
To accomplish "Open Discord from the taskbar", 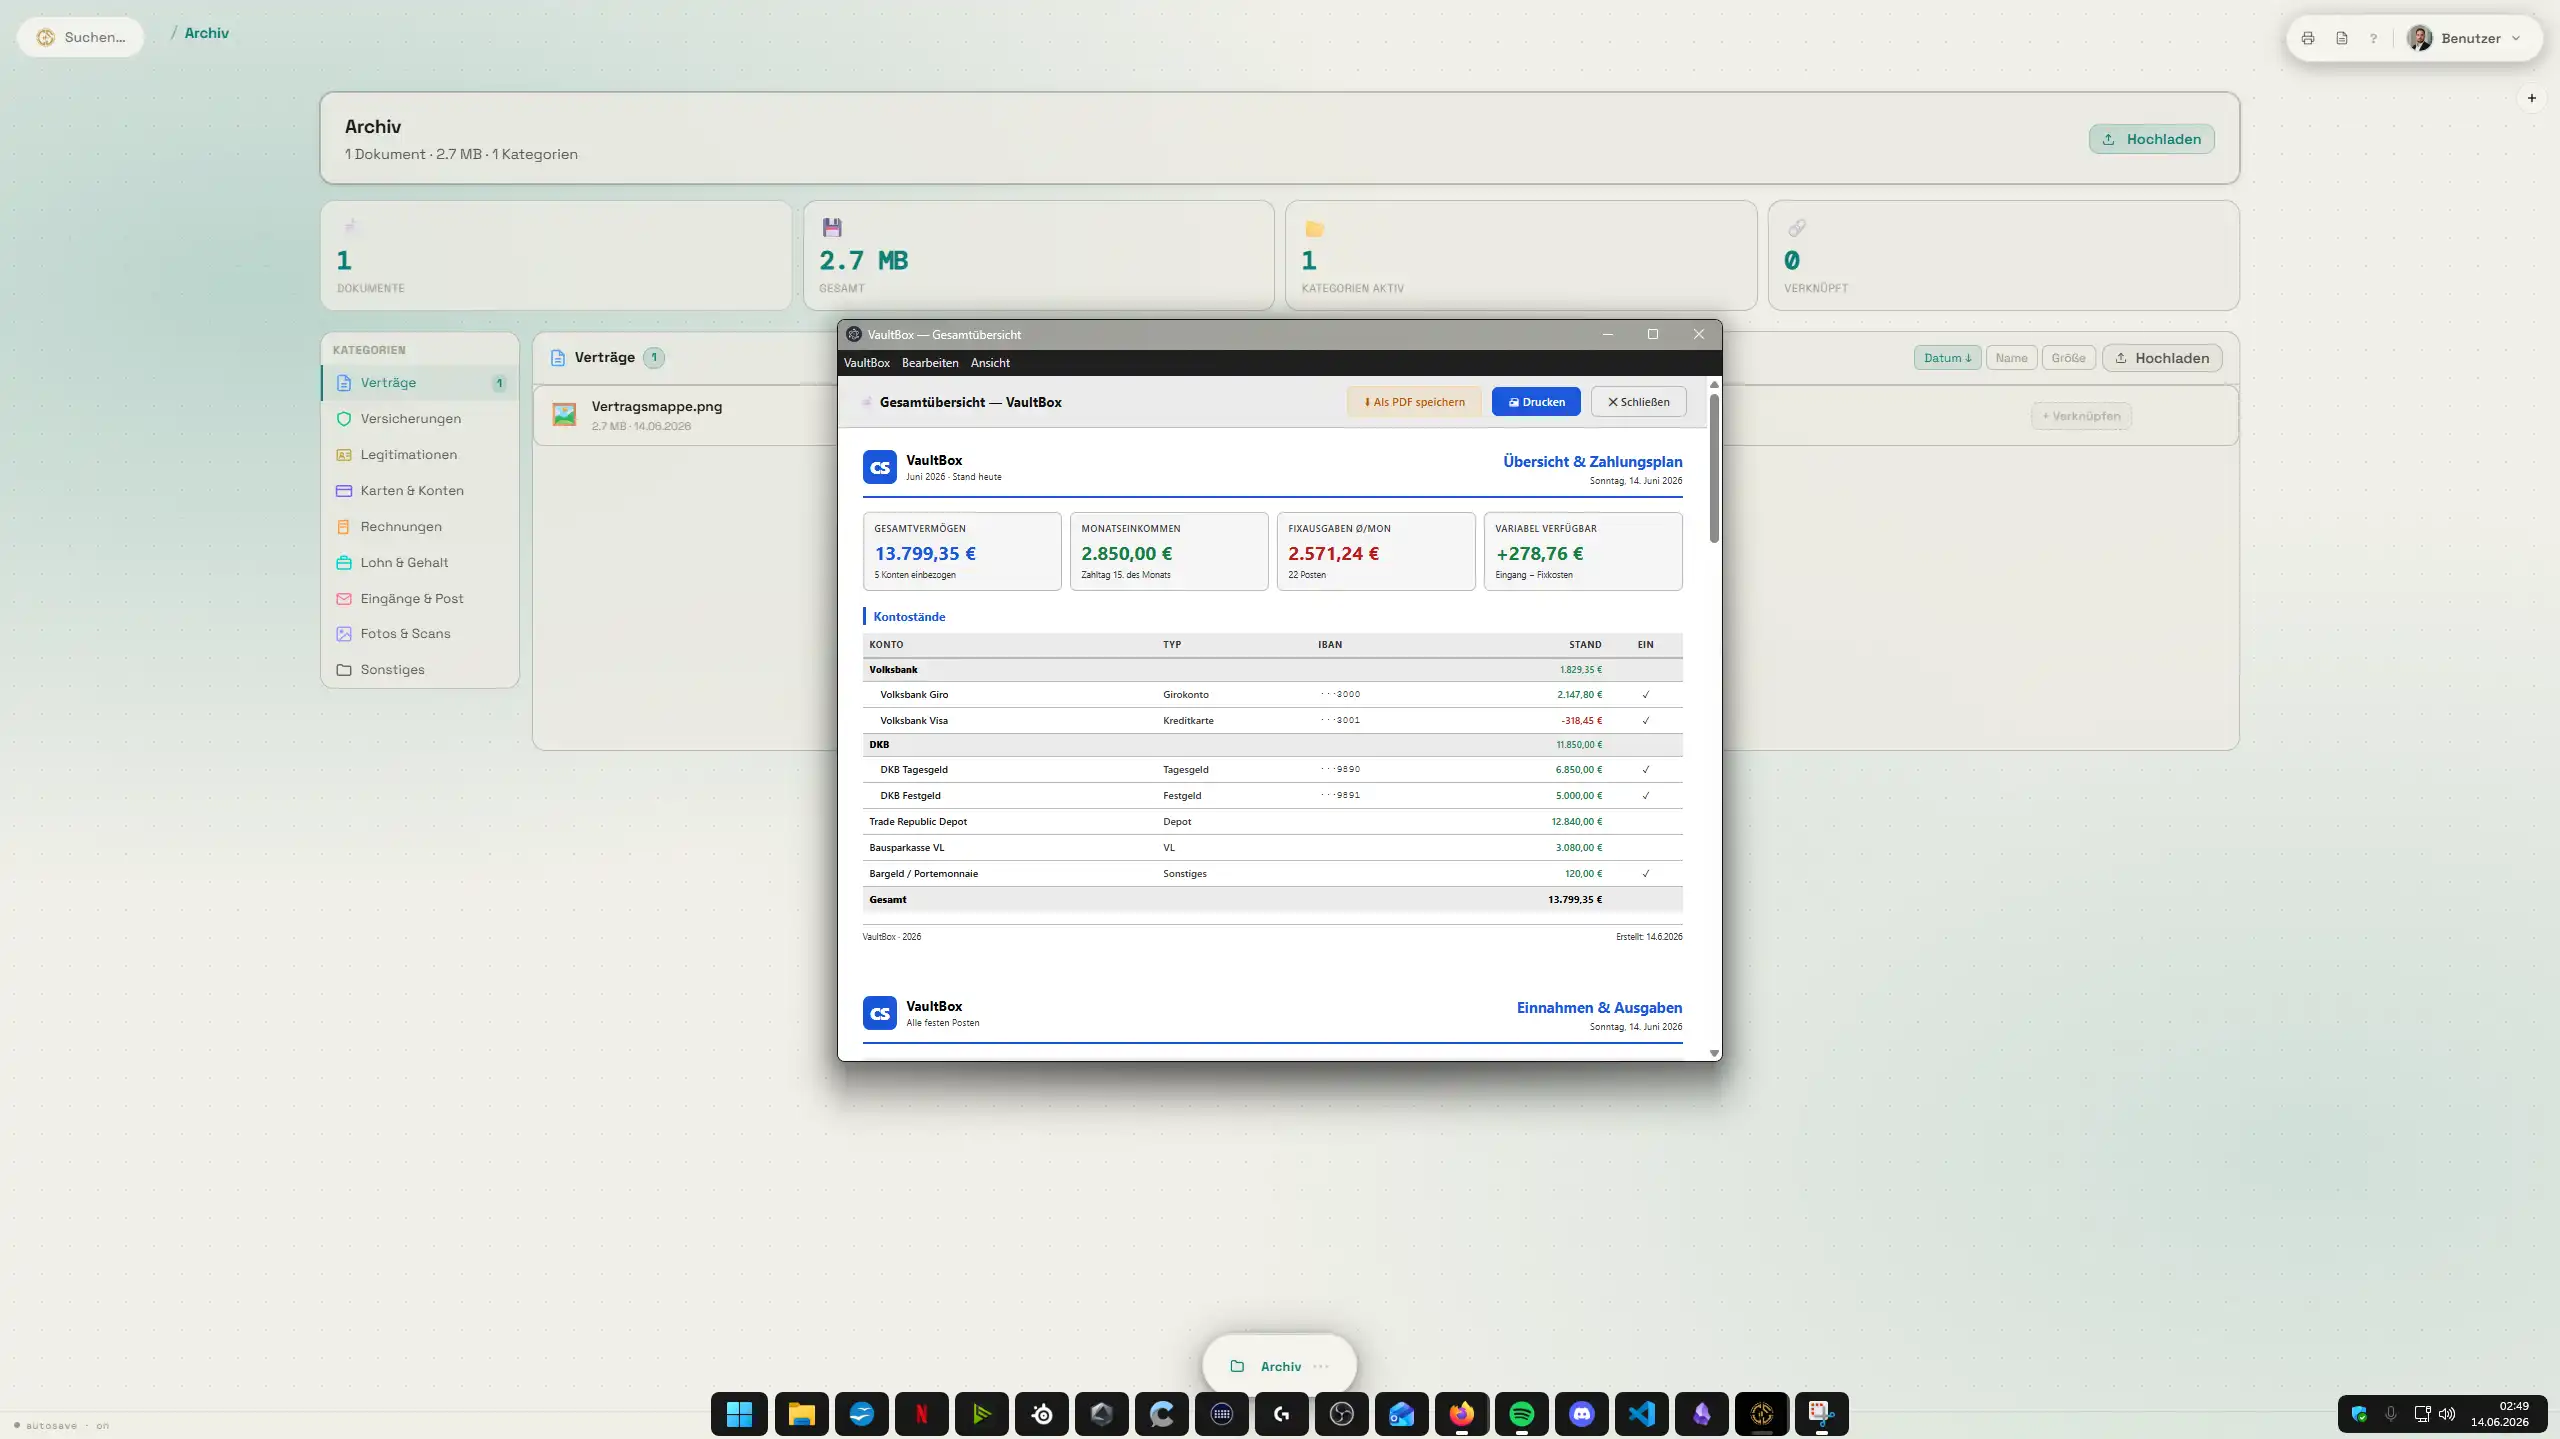I will tap(1582, 1414).
